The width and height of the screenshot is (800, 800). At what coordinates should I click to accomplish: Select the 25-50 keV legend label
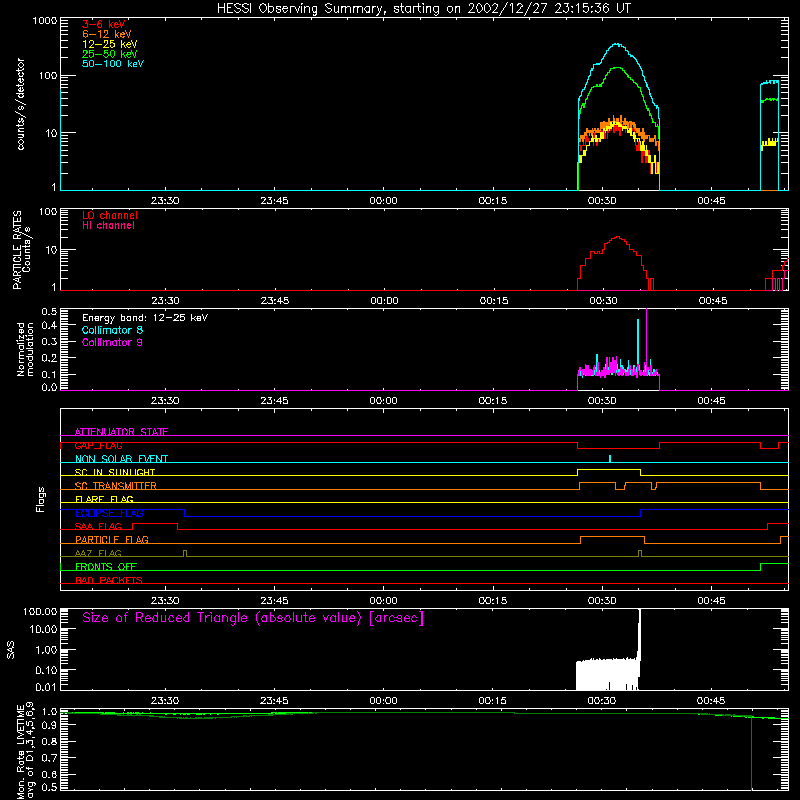pos(110,54)
